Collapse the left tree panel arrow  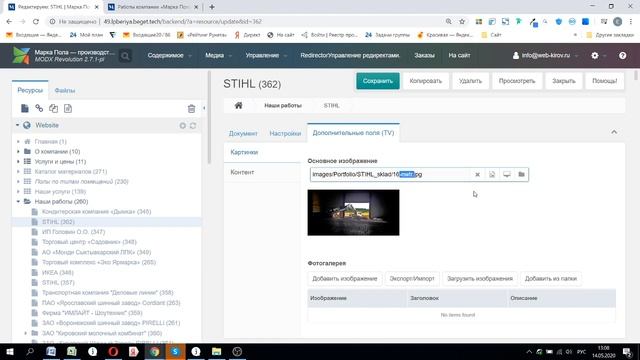[204, 108]
